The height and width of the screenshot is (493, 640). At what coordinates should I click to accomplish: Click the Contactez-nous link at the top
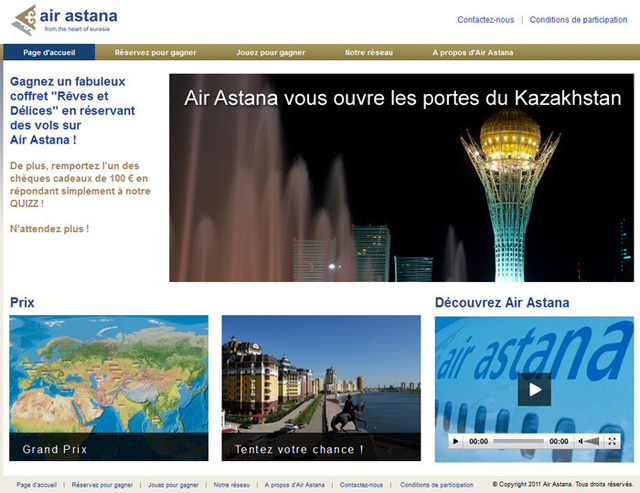pos(486,20)
